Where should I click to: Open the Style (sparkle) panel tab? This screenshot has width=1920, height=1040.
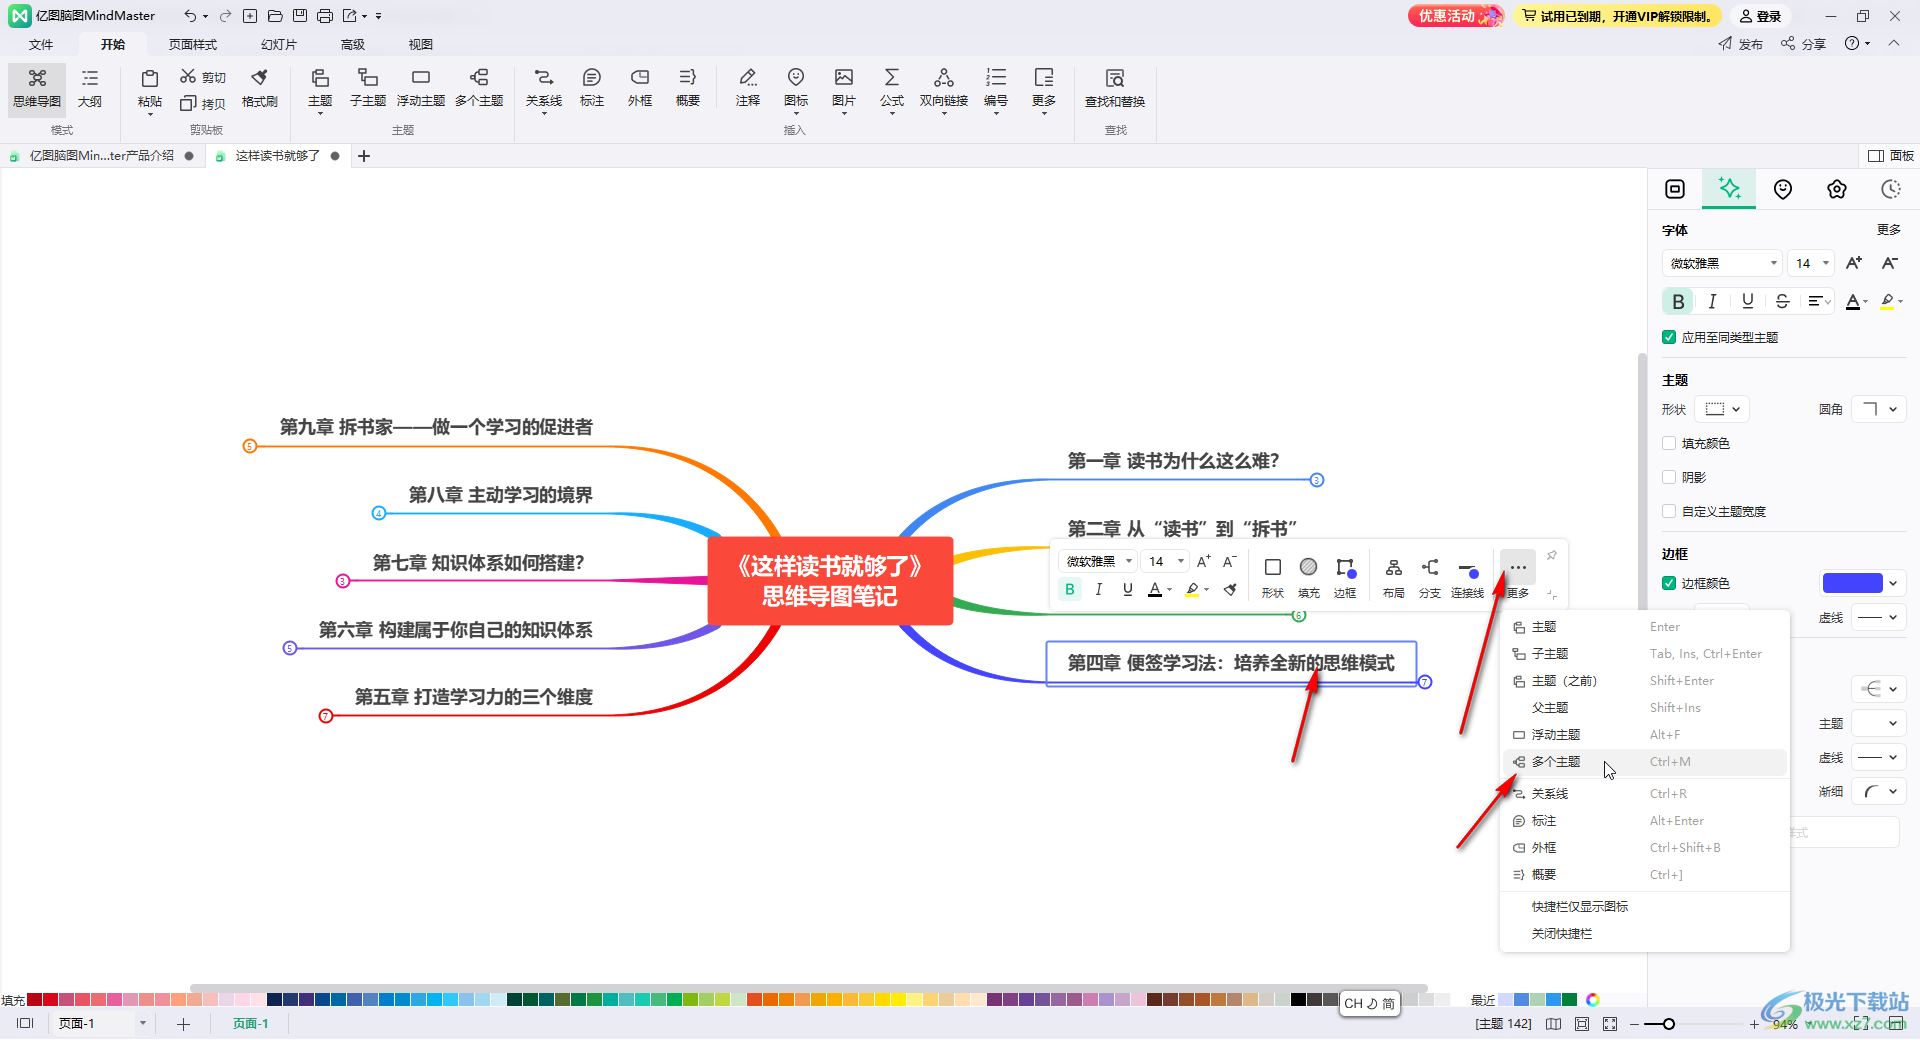1729,189
